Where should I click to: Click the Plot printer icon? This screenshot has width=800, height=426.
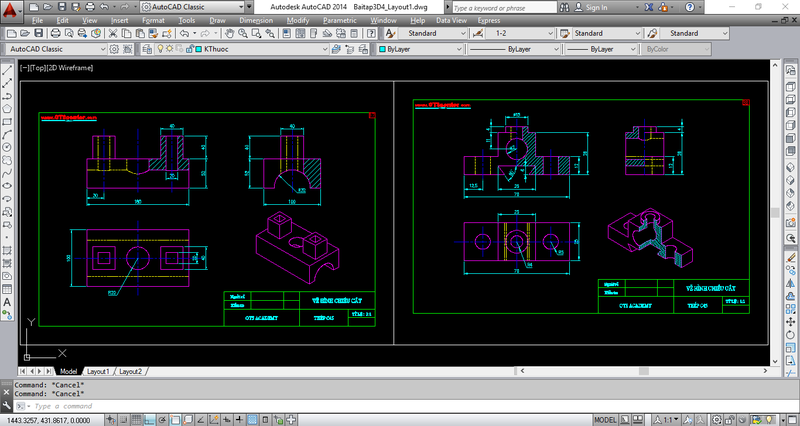click(x=56, y=34)
